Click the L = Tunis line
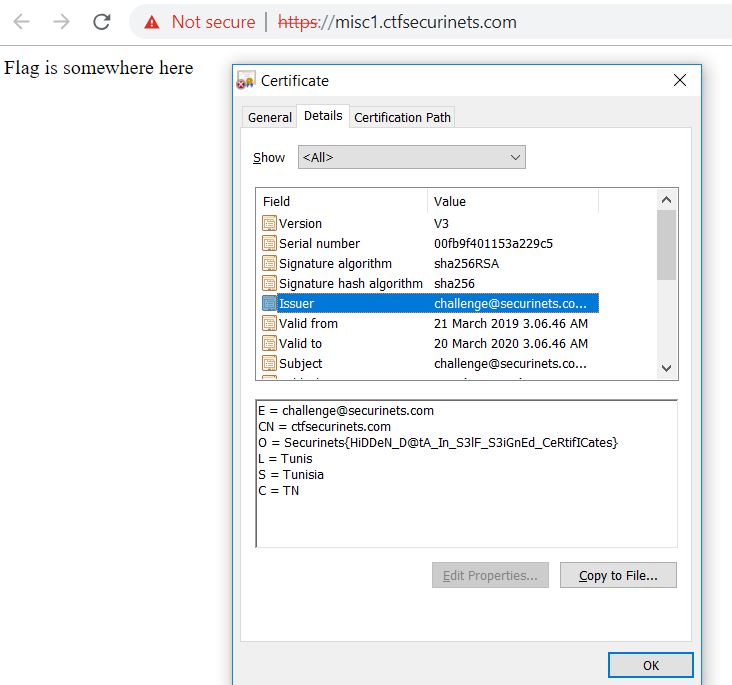 [285, 459]
